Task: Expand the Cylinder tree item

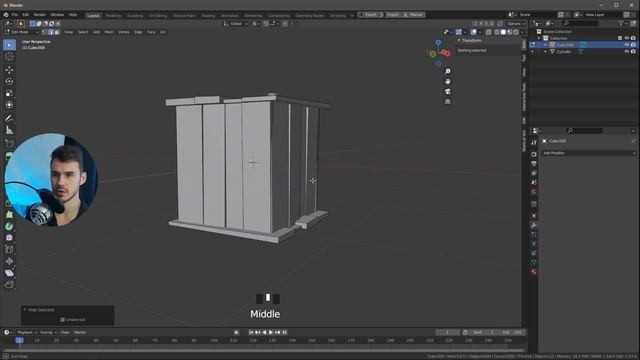Action: pos(545,52)
